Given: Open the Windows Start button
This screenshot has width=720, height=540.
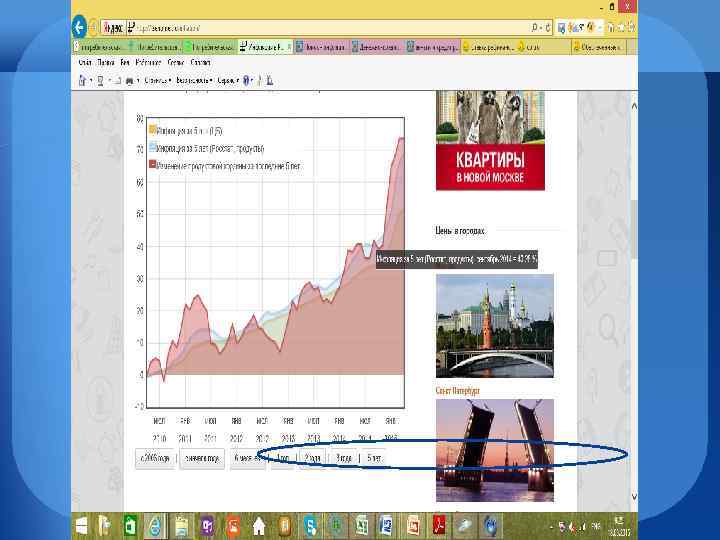Looking at the screenshot, I should coord(82,526).
